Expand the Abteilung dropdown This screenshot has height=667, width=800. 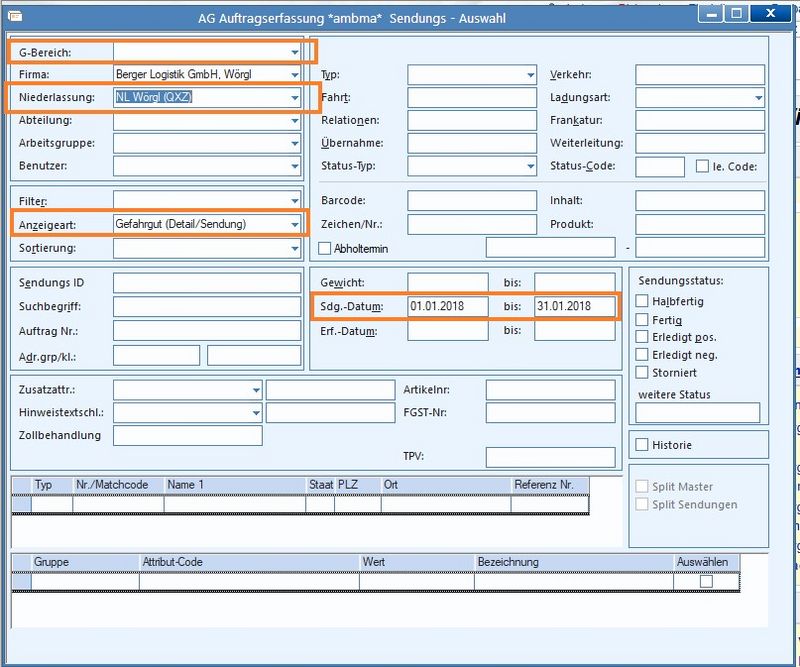point(295,120)
